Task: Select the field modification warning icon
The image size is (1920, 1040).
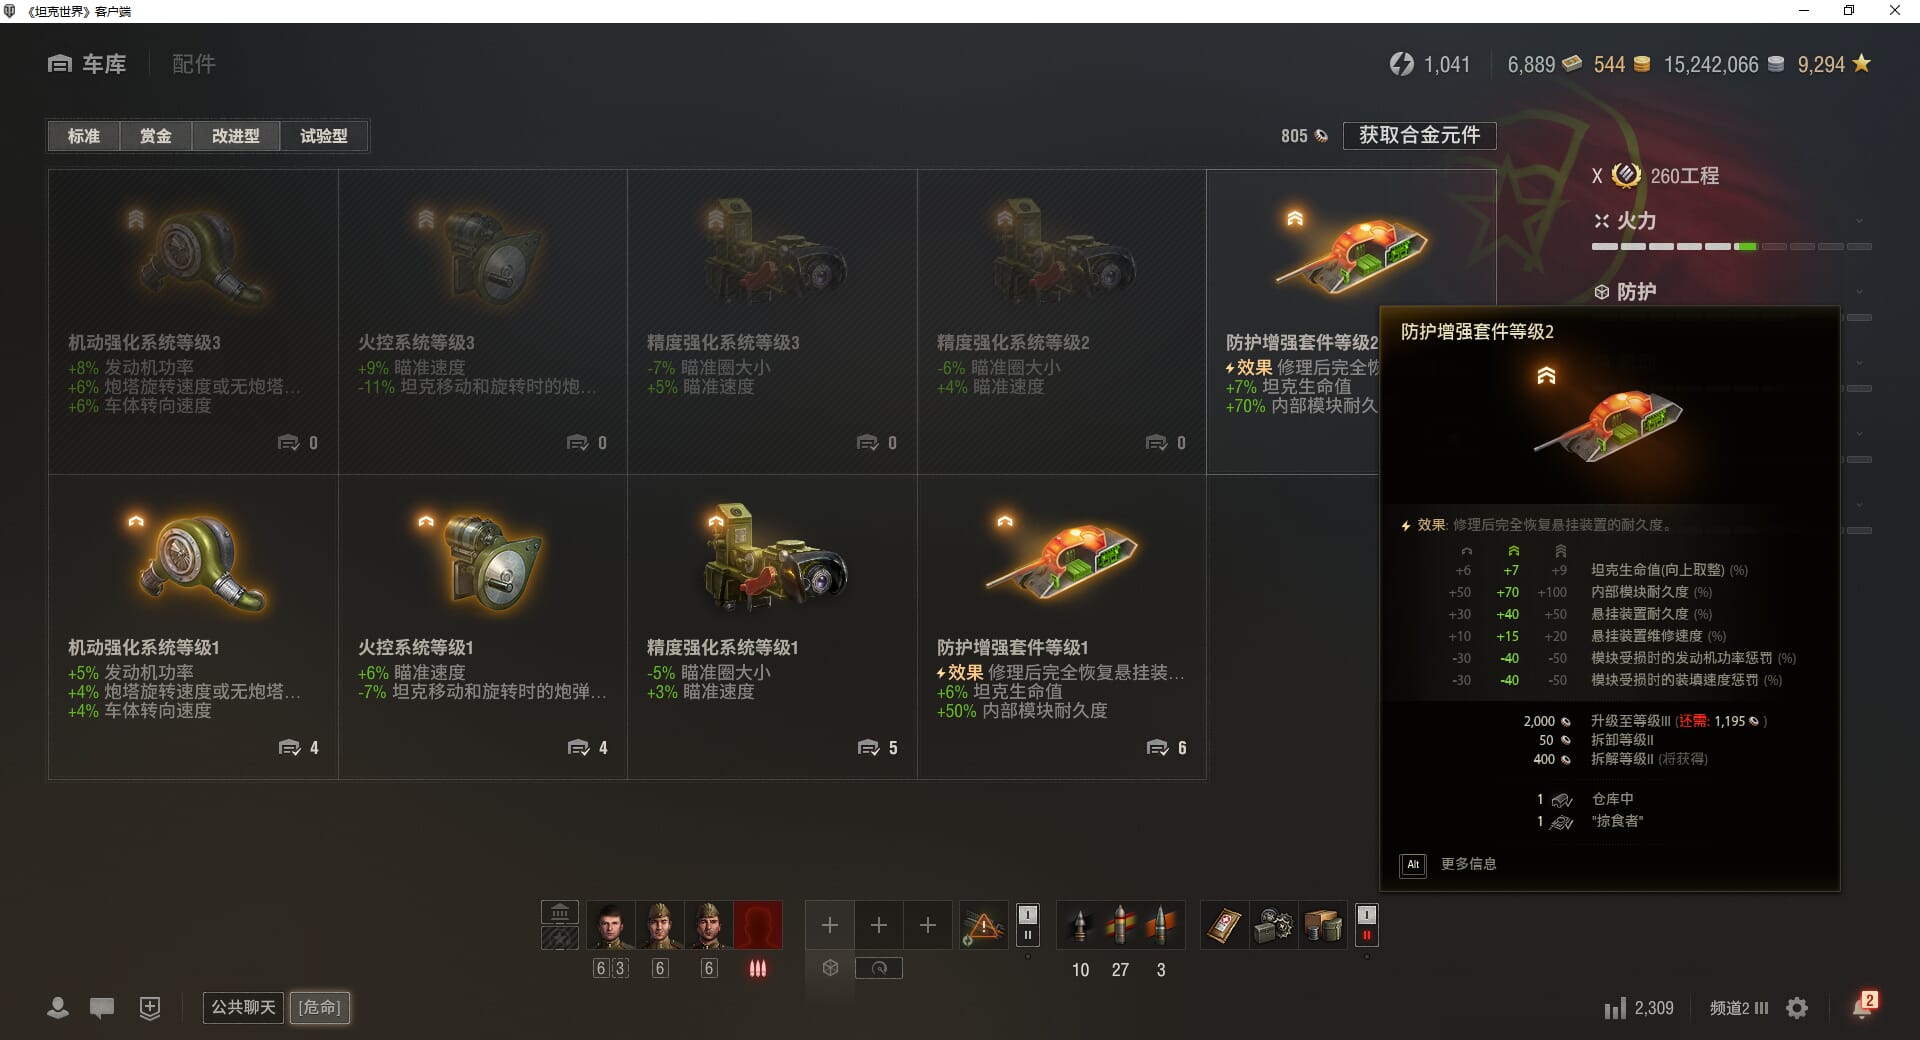Action: [984, 925]
